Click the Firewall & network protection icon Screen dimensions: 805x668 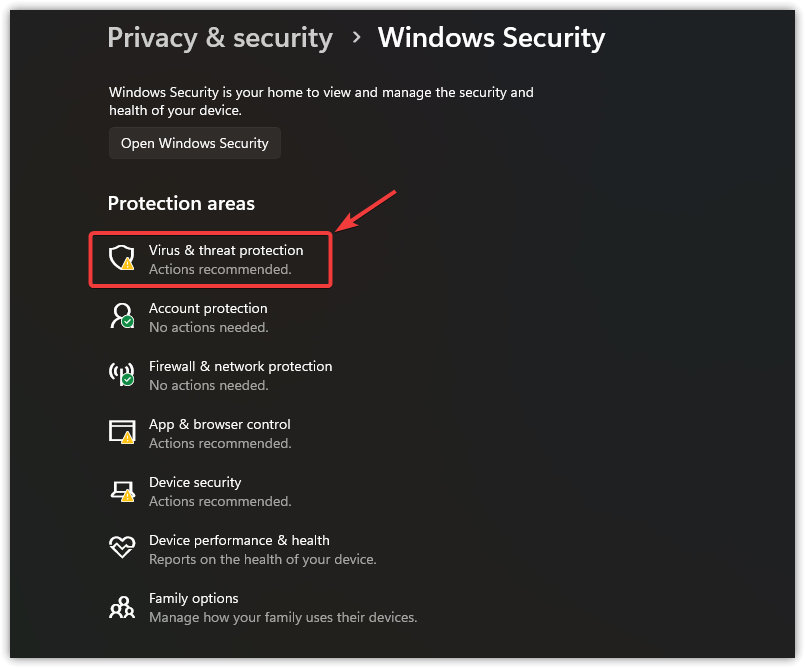[x=122, y=374]
